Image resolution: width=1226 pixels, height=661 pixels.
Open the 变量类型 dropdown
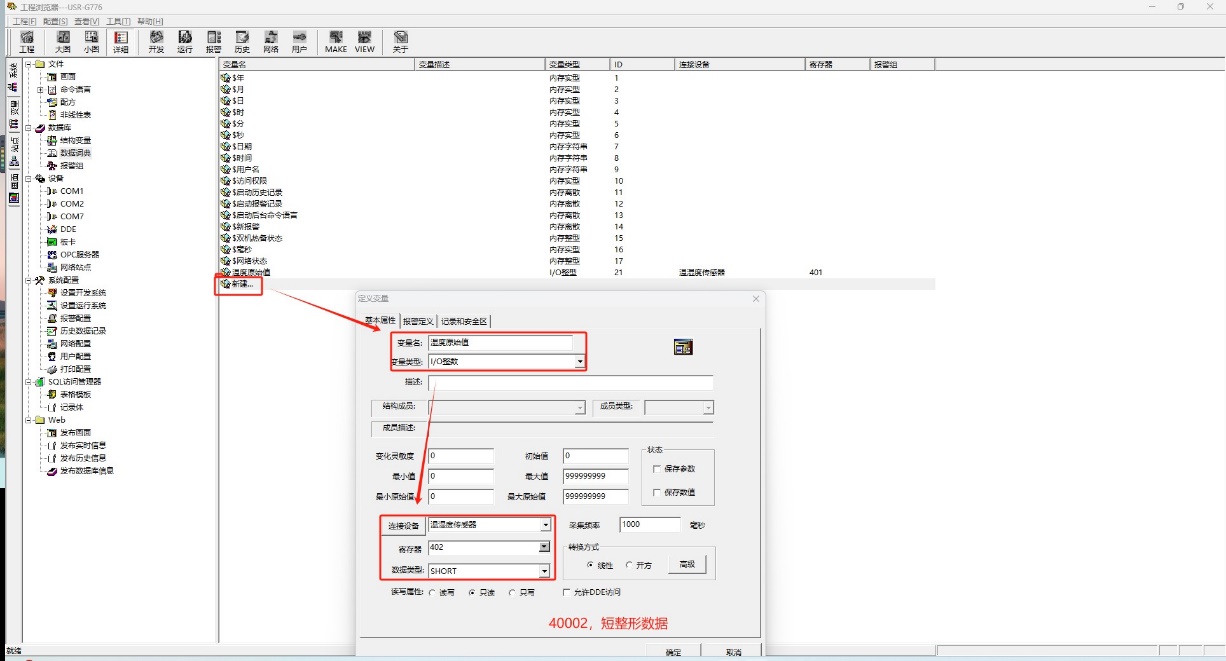pos(579,362)
